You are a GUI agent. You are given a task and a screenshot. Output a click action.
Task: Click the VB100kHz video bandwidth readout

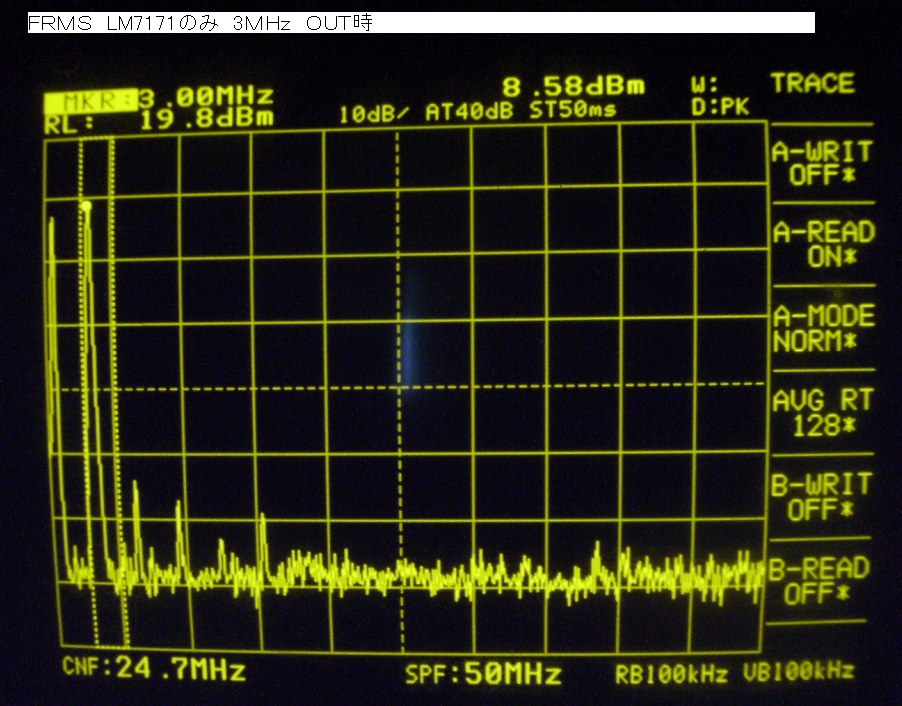[798, 671]
